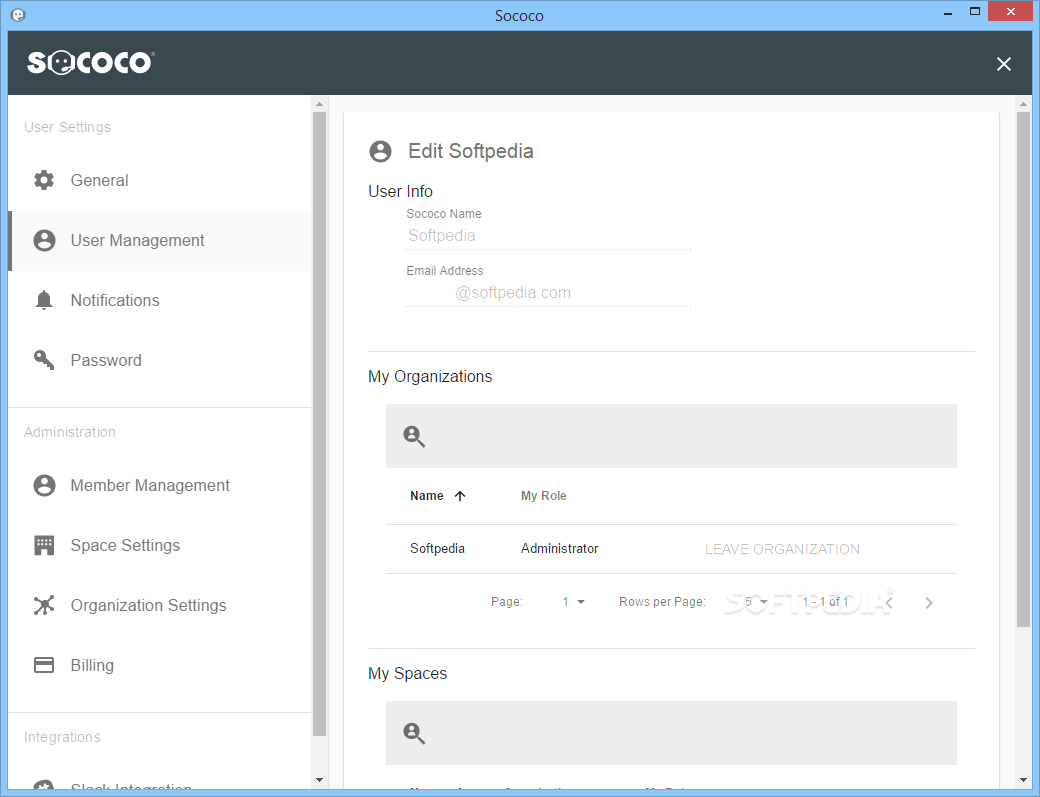Click the General gear icon
Screen dimensions: 1040x797
pyautogui.click(x=44, y=180)
